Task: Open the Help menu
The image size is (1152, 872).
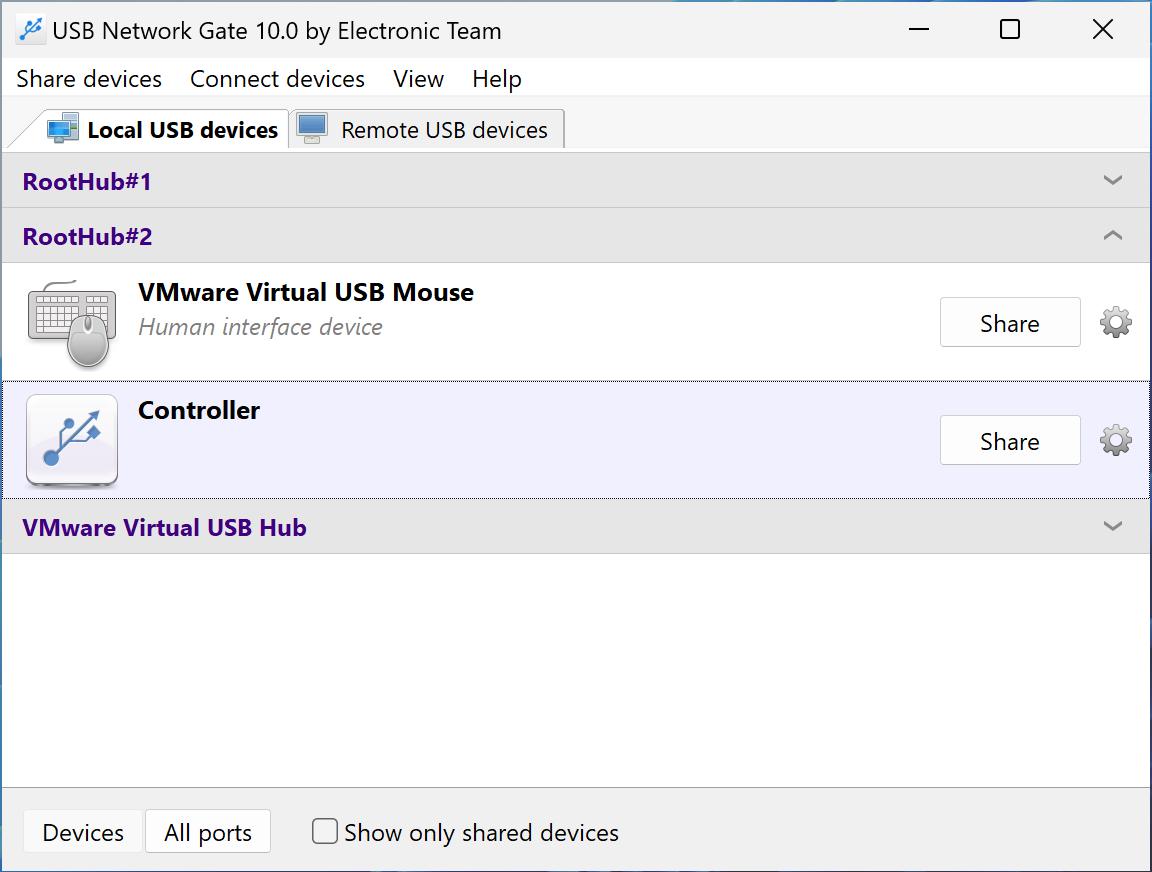Action: pyautogui.click(x=497, y=79)
